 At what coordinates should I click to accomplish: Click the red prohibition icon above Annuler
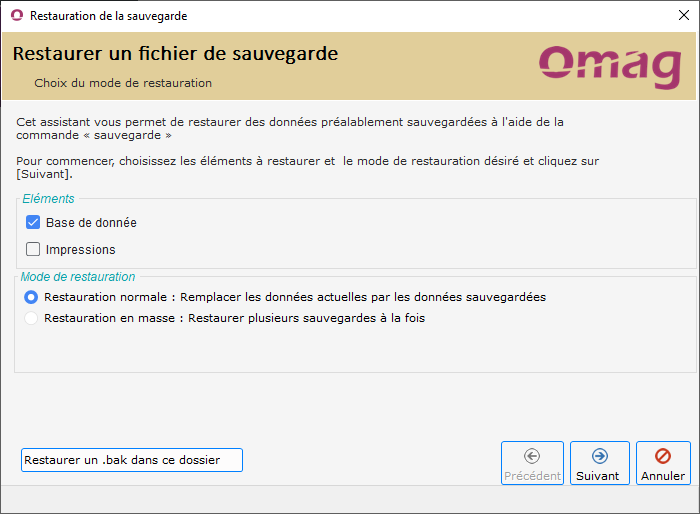[662, 456]
